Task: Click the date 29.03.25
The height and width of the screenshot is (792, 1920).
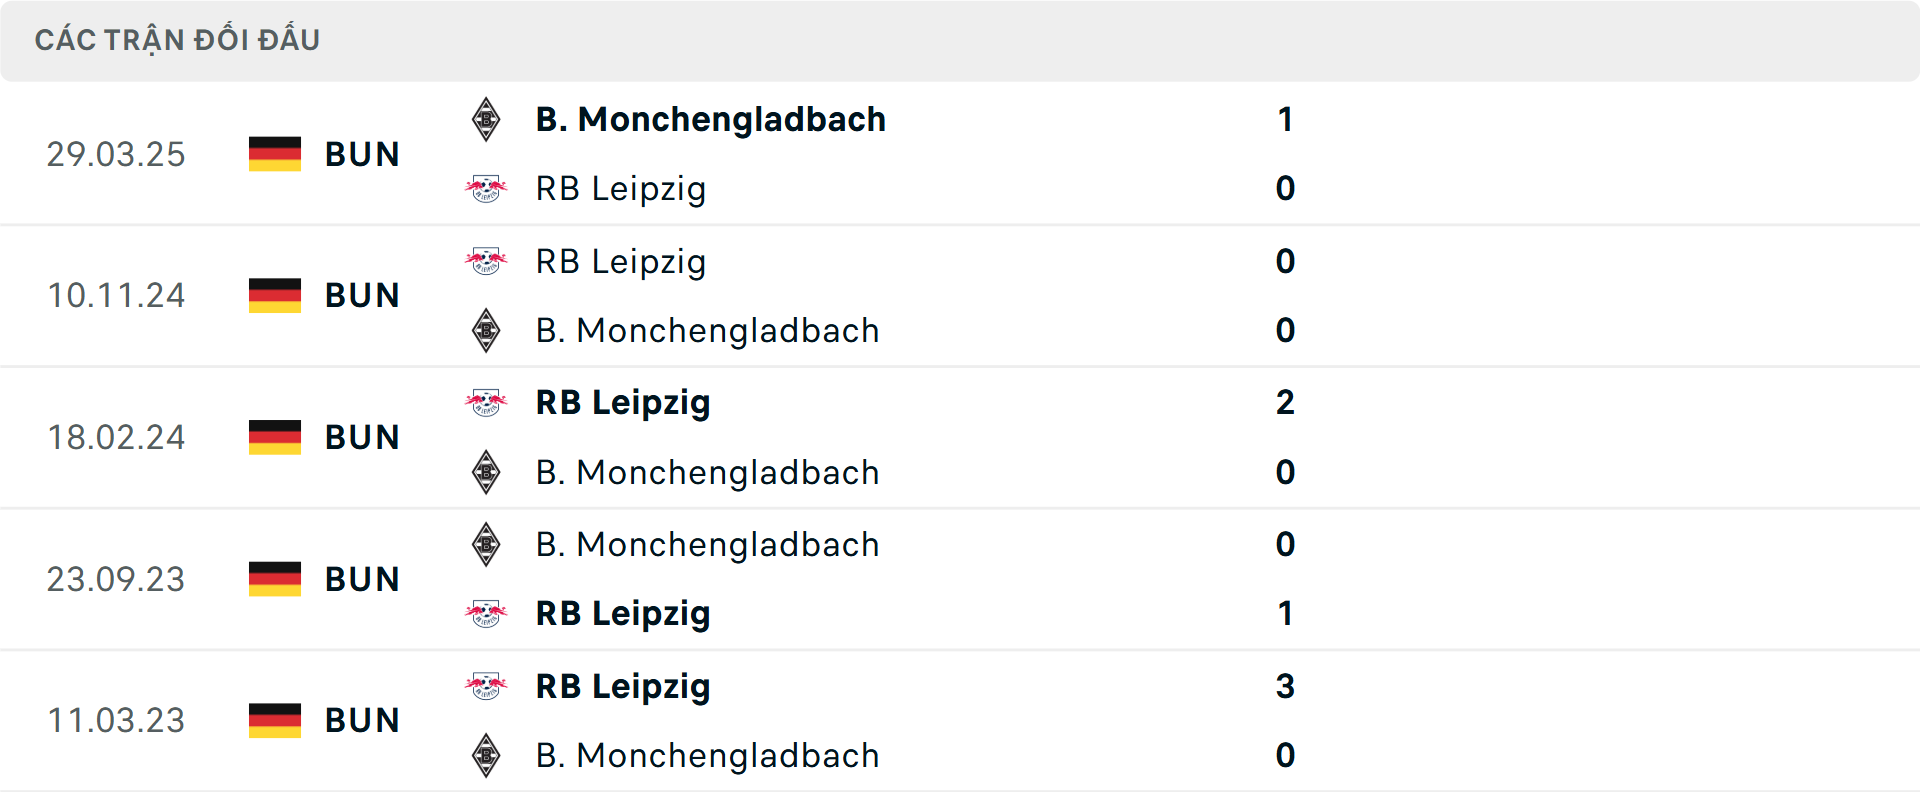Action: [116, 154]
